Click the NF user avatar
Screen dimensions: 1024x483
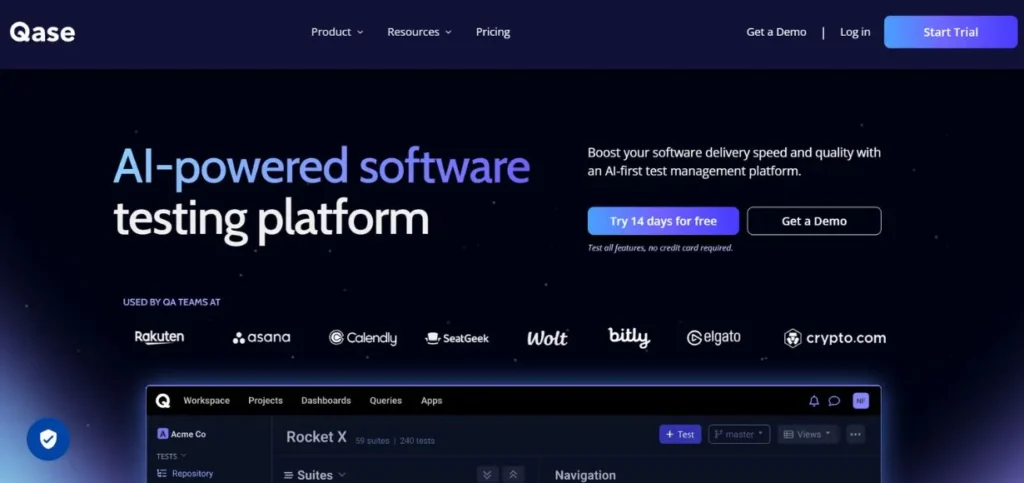click(x=861, y=401)
